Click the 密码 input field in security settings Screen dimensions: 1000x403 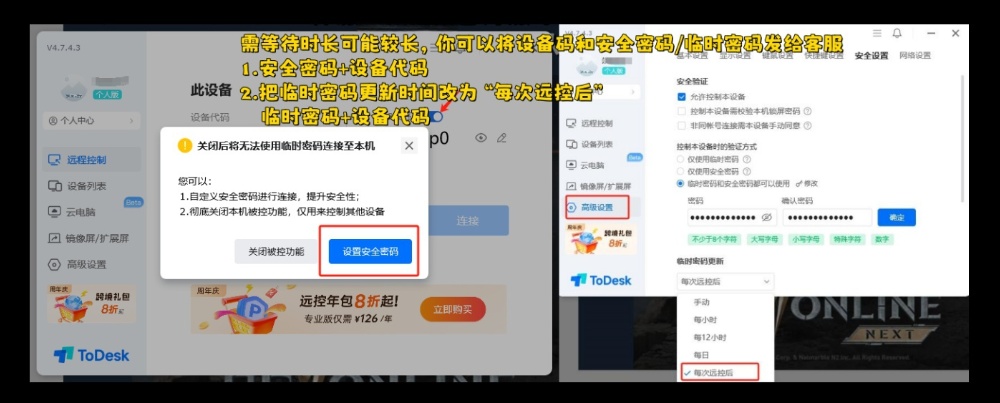[x=732, y=217]
